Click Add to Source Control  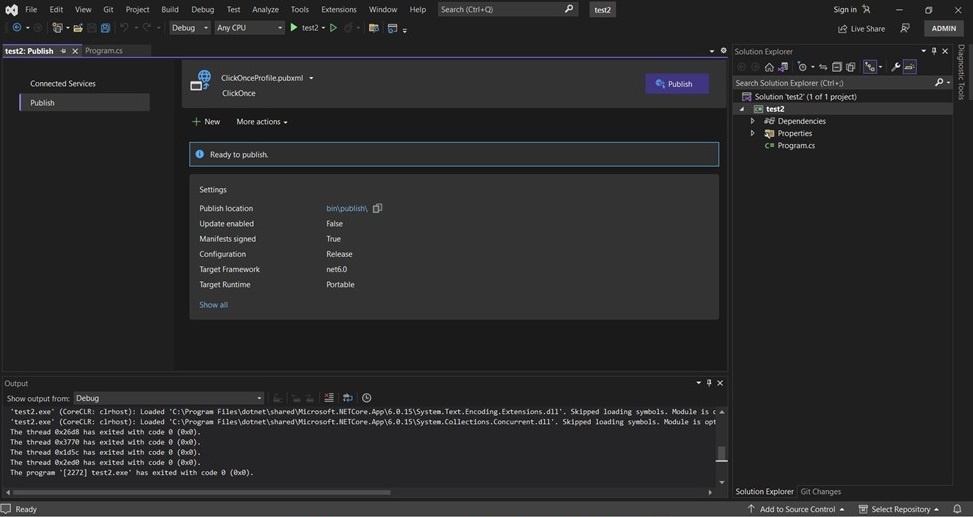point(796,509)
